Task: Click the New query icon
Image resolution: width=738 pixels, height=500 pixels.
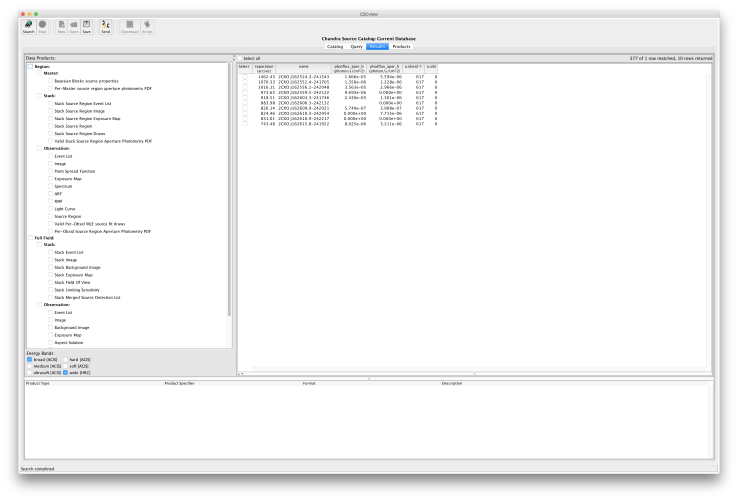Action: (61, 25)
